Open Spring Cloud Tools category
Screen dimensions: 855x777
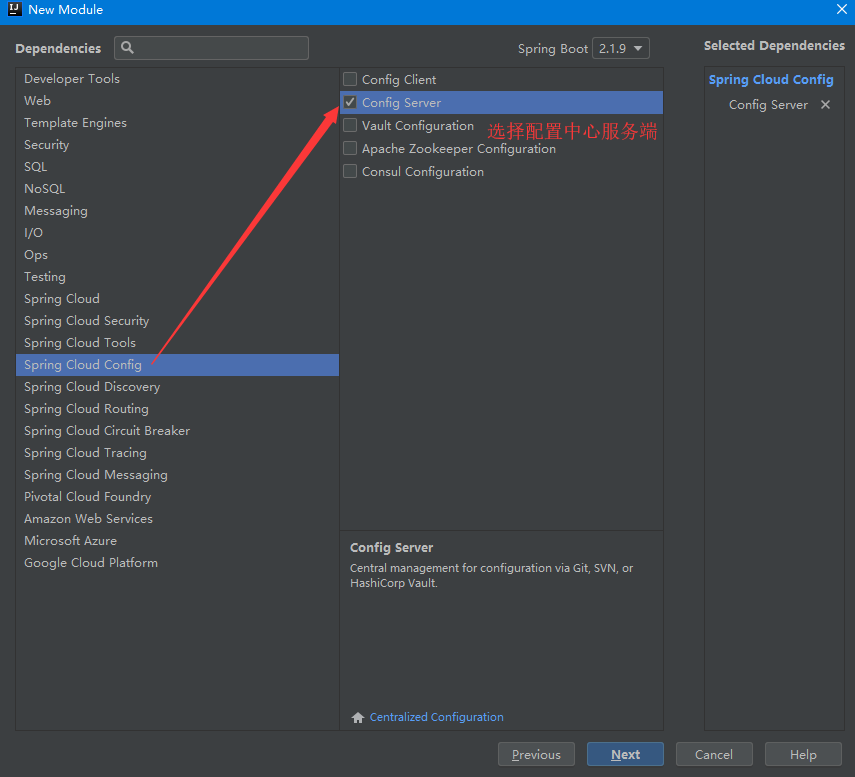(x=177, y=342)
